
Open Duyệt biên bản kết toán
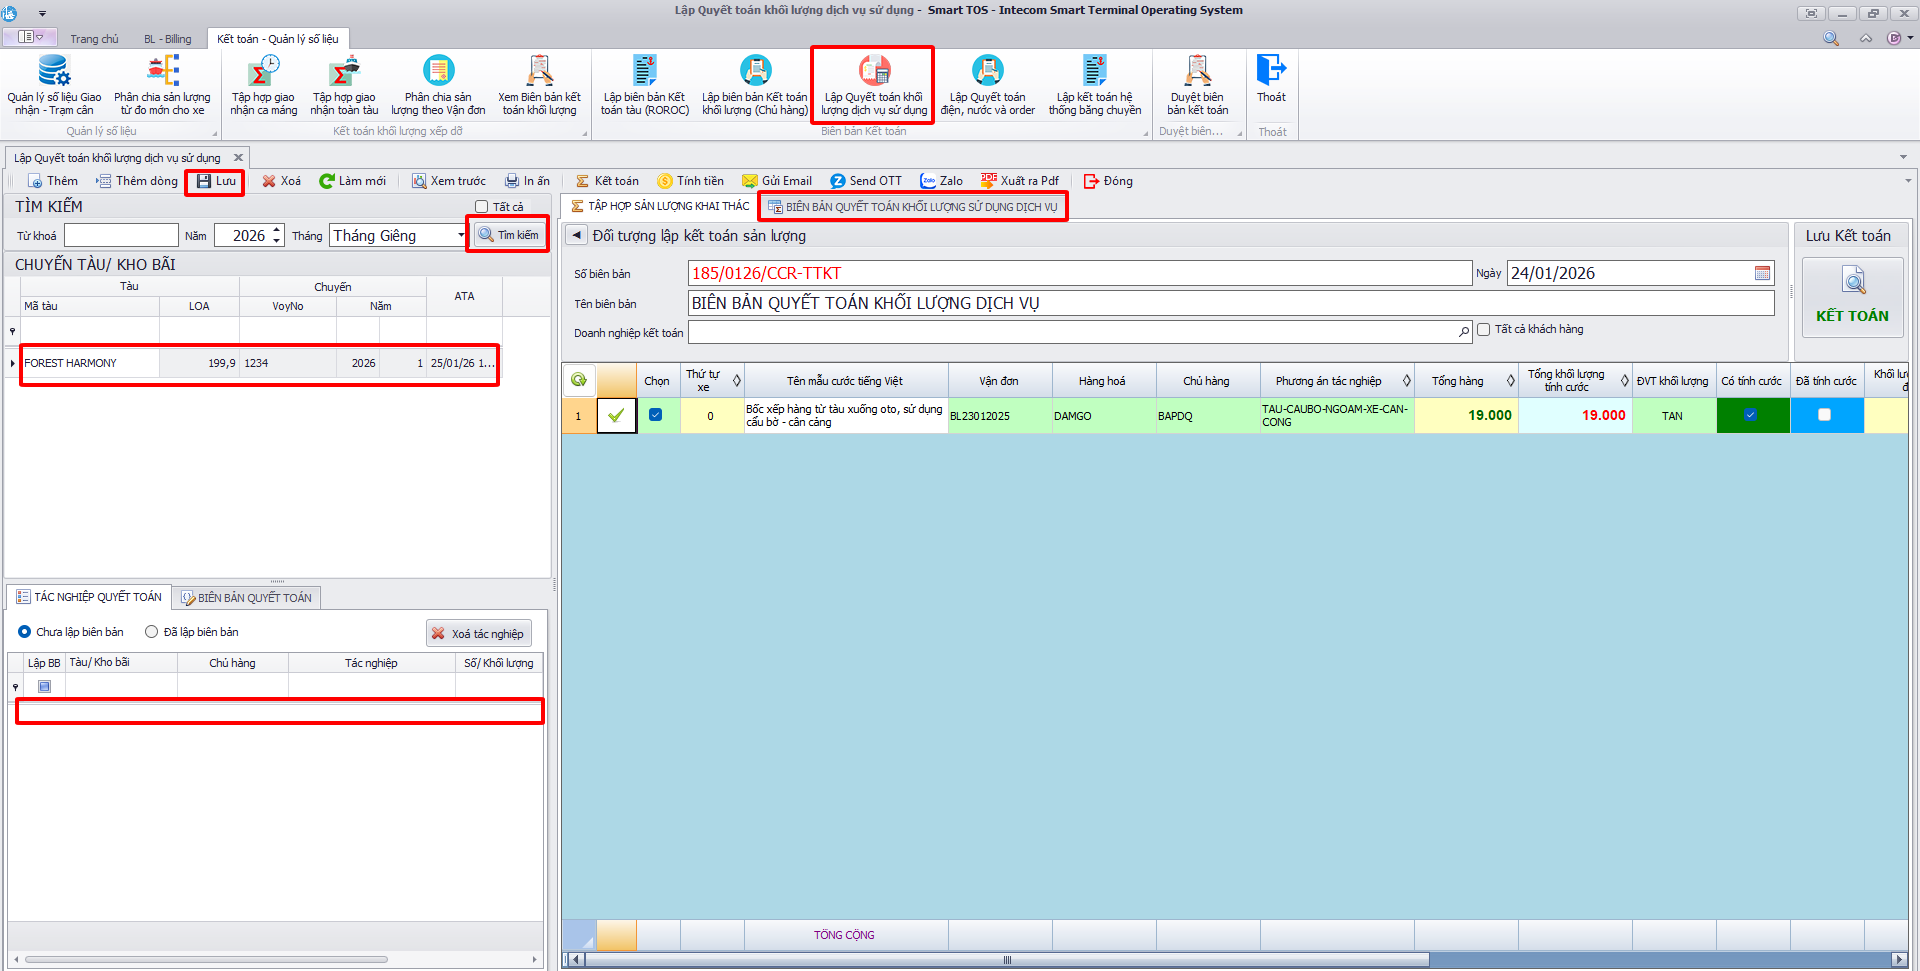tap(1197, 84)
